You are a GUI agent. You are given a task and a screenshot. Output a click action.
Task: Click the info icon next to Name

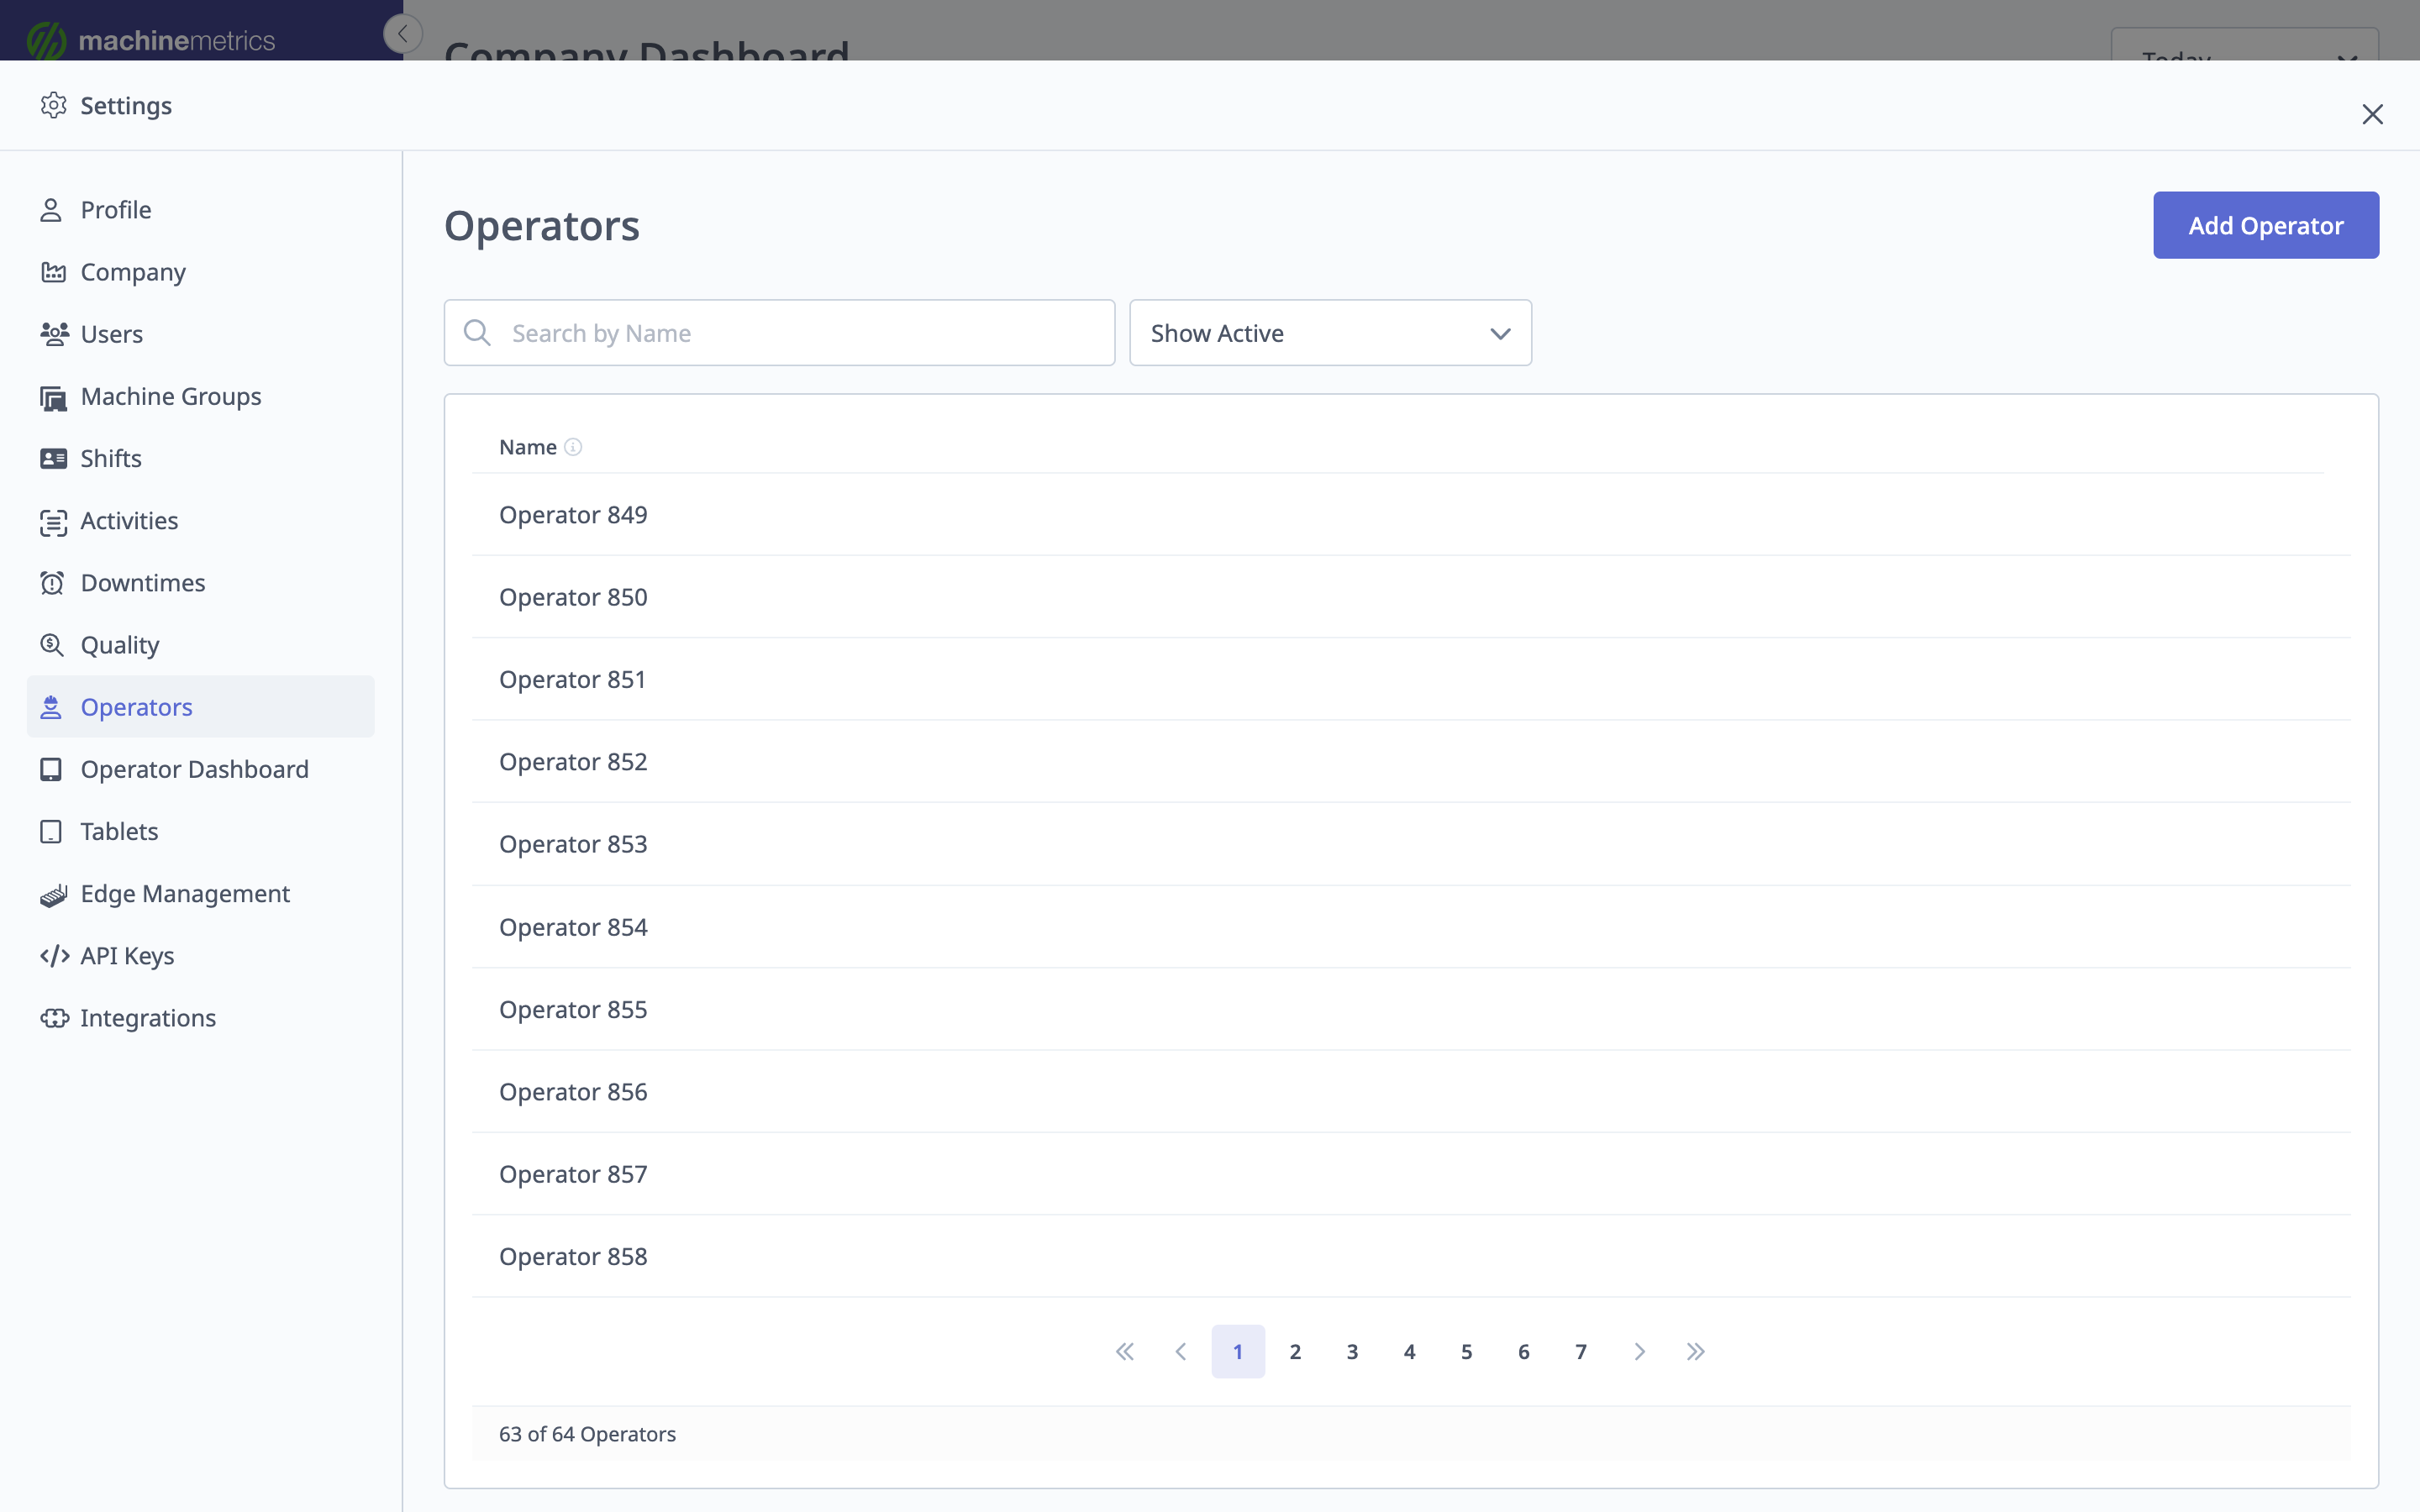pos(573,447)
